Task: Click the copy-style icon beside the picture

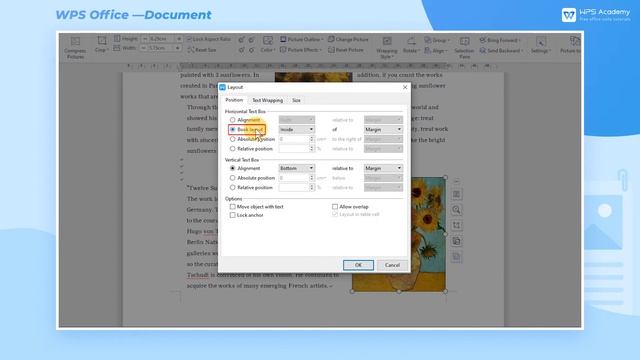Action: click(x=456, y=241)
